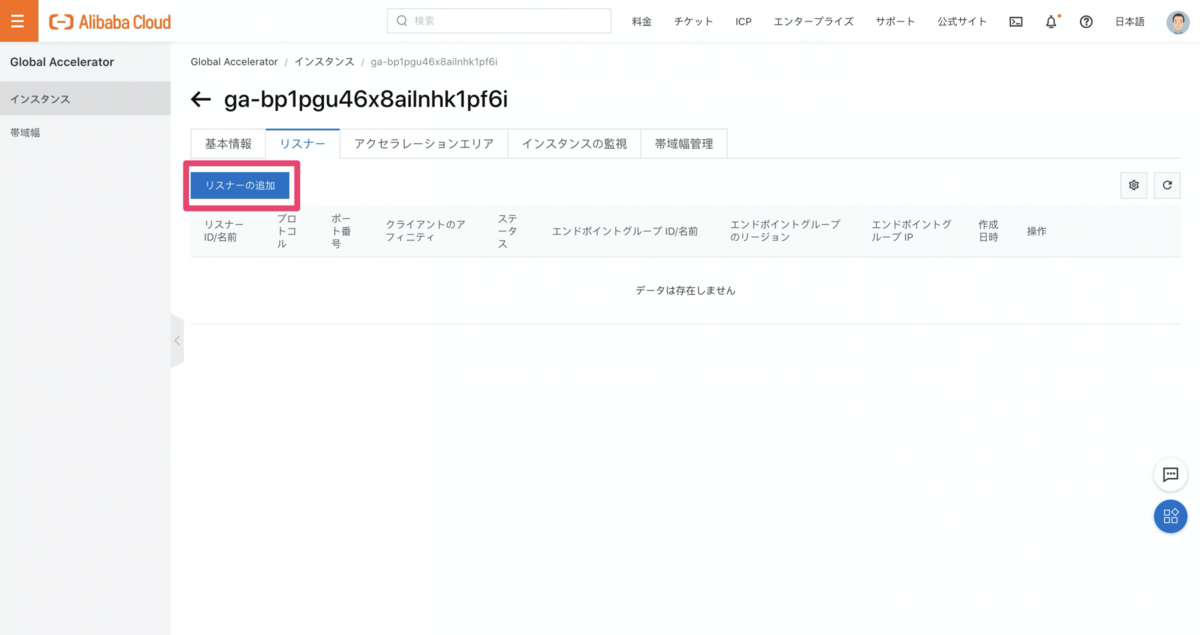Click the データは存在しません message
This screenshot has height=635, width=1200.
pos(685,290)
